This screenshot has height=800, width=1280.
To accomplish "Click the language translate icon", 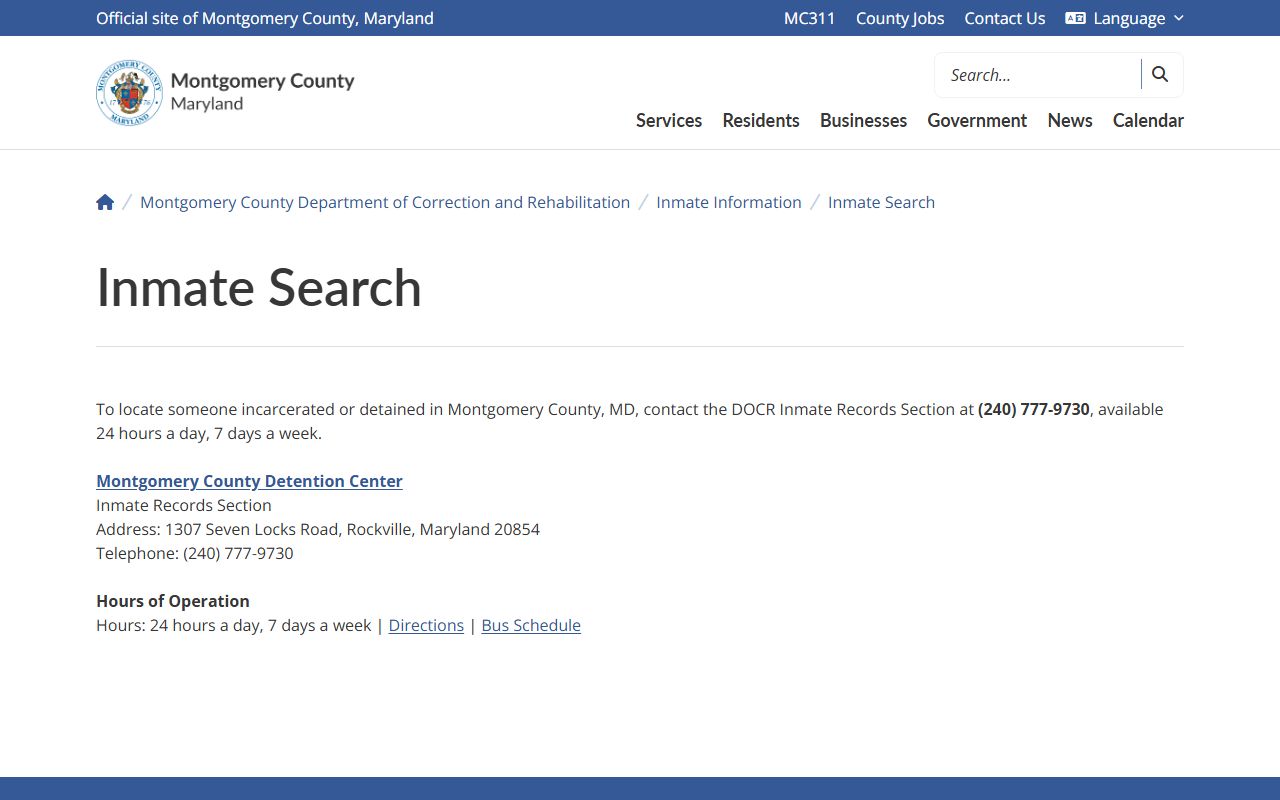I will (1076, 18).
